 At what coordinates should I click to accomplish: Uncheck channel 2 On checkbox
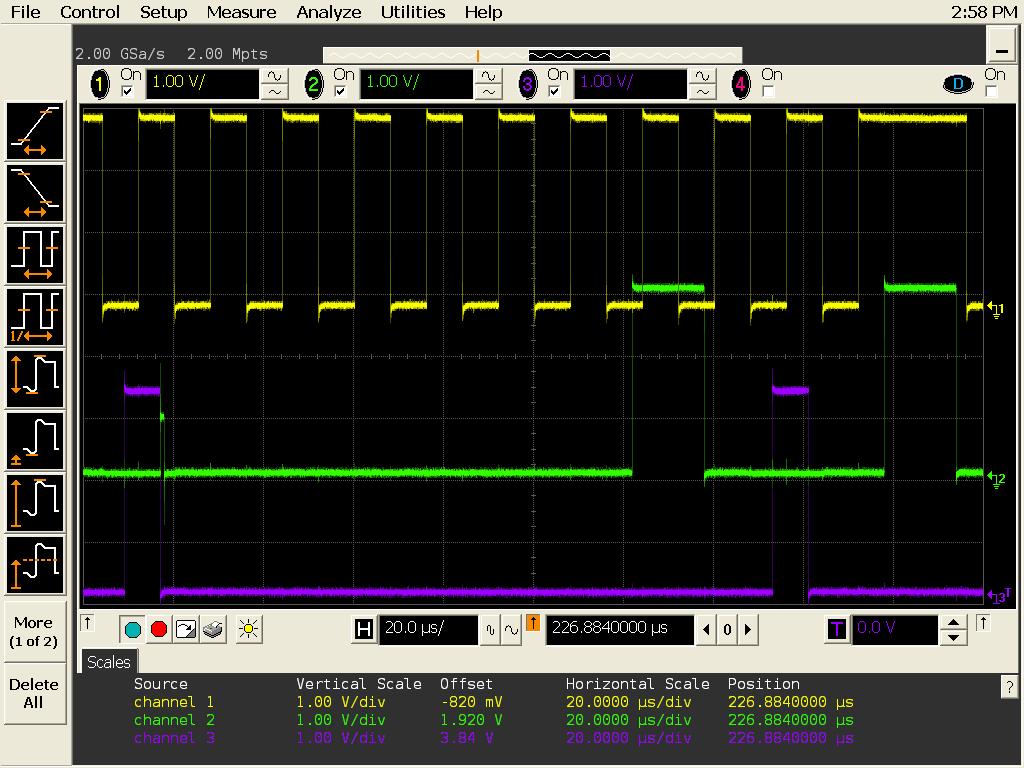pyautogui.click(x=340, y=91)
